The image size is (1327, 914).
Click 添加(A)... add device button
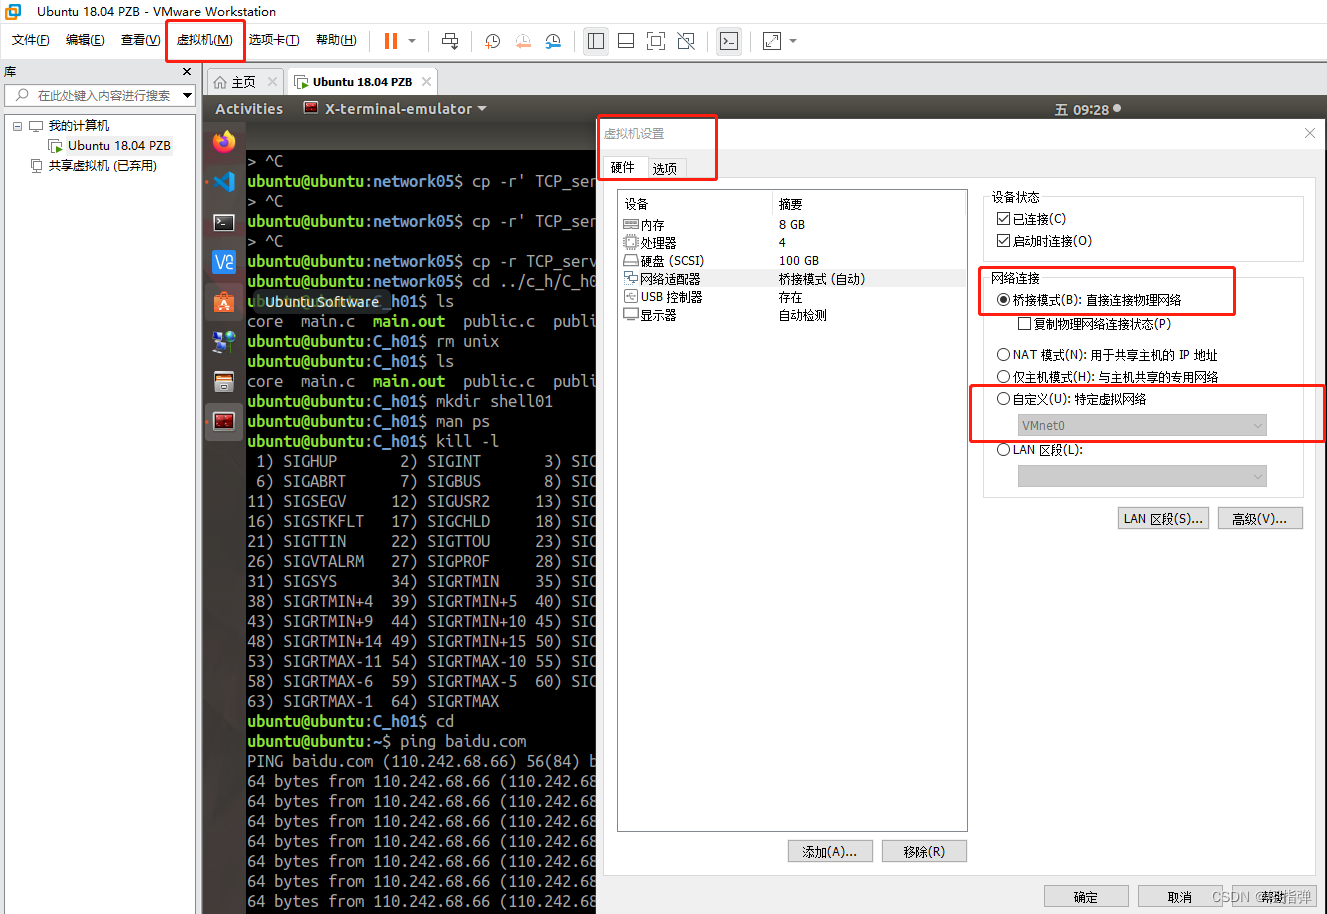[x=830, y=851]
